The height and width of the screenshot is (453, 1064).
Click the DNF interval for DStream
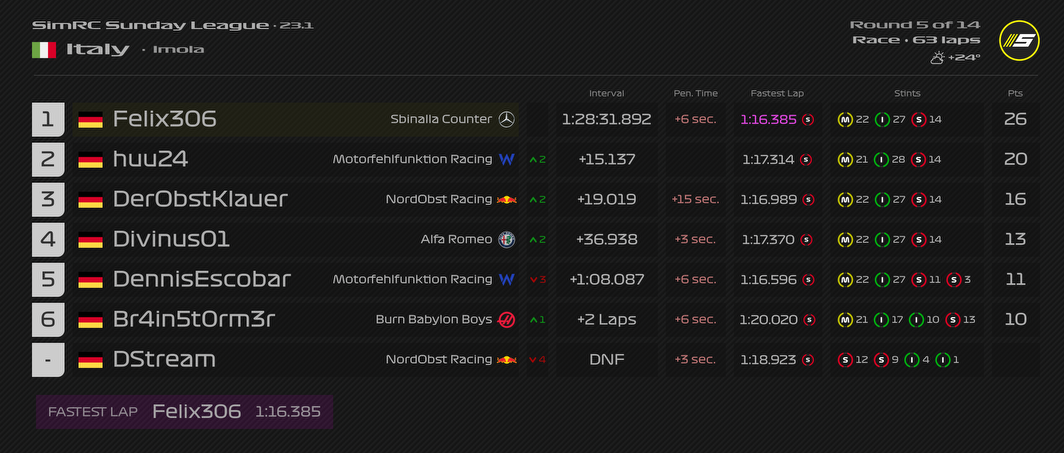coord(606,359)
